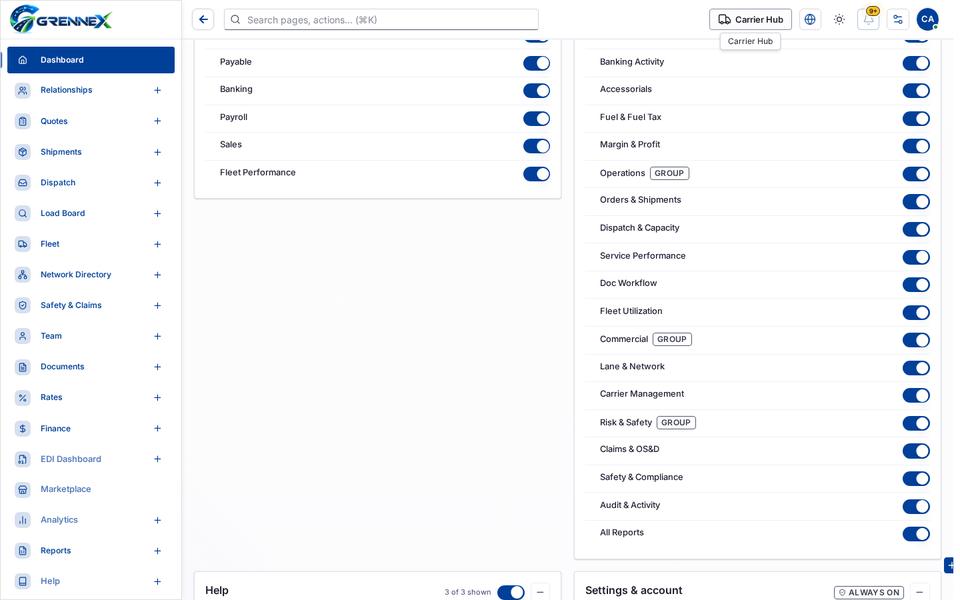960x600 pixels.
Task: Disable the Operations group toggle
Action: tap(916, 174)
